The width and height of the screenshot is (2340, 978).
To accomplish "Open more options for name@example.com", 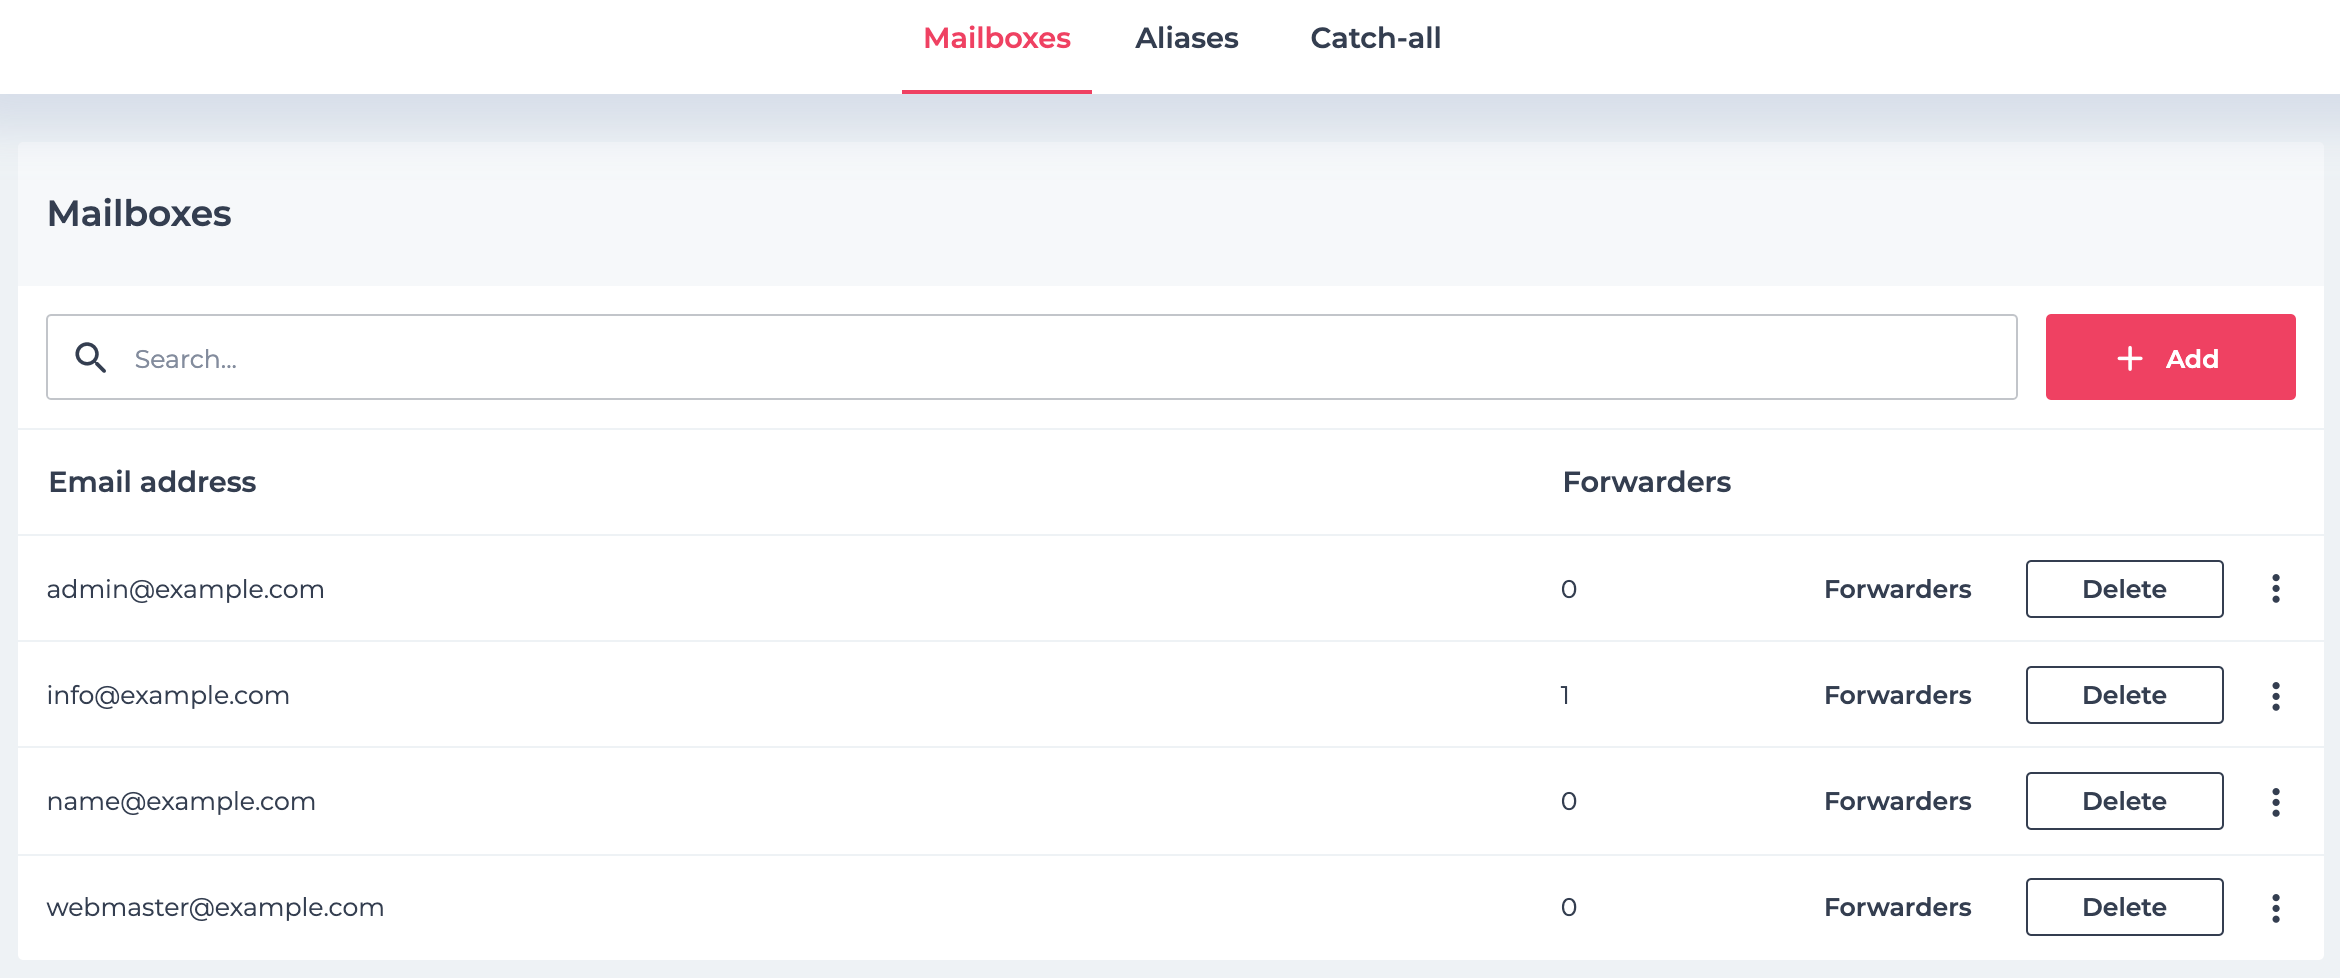I will tap(2275, 801).
